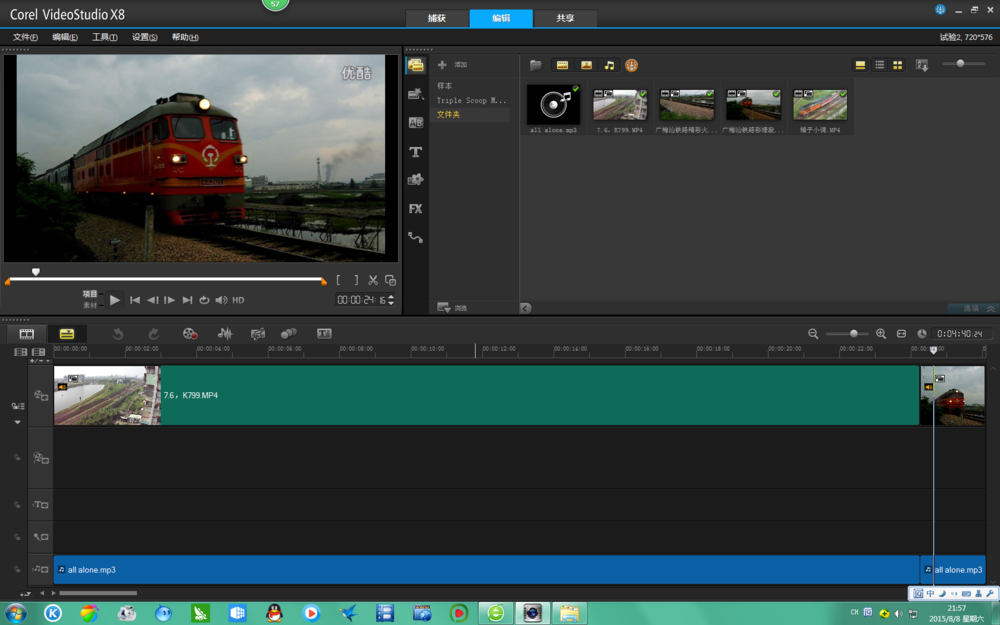Adjust the thumbnail size slider
Viewport: 1000px width, 625px height.
(x=960, y=63)
